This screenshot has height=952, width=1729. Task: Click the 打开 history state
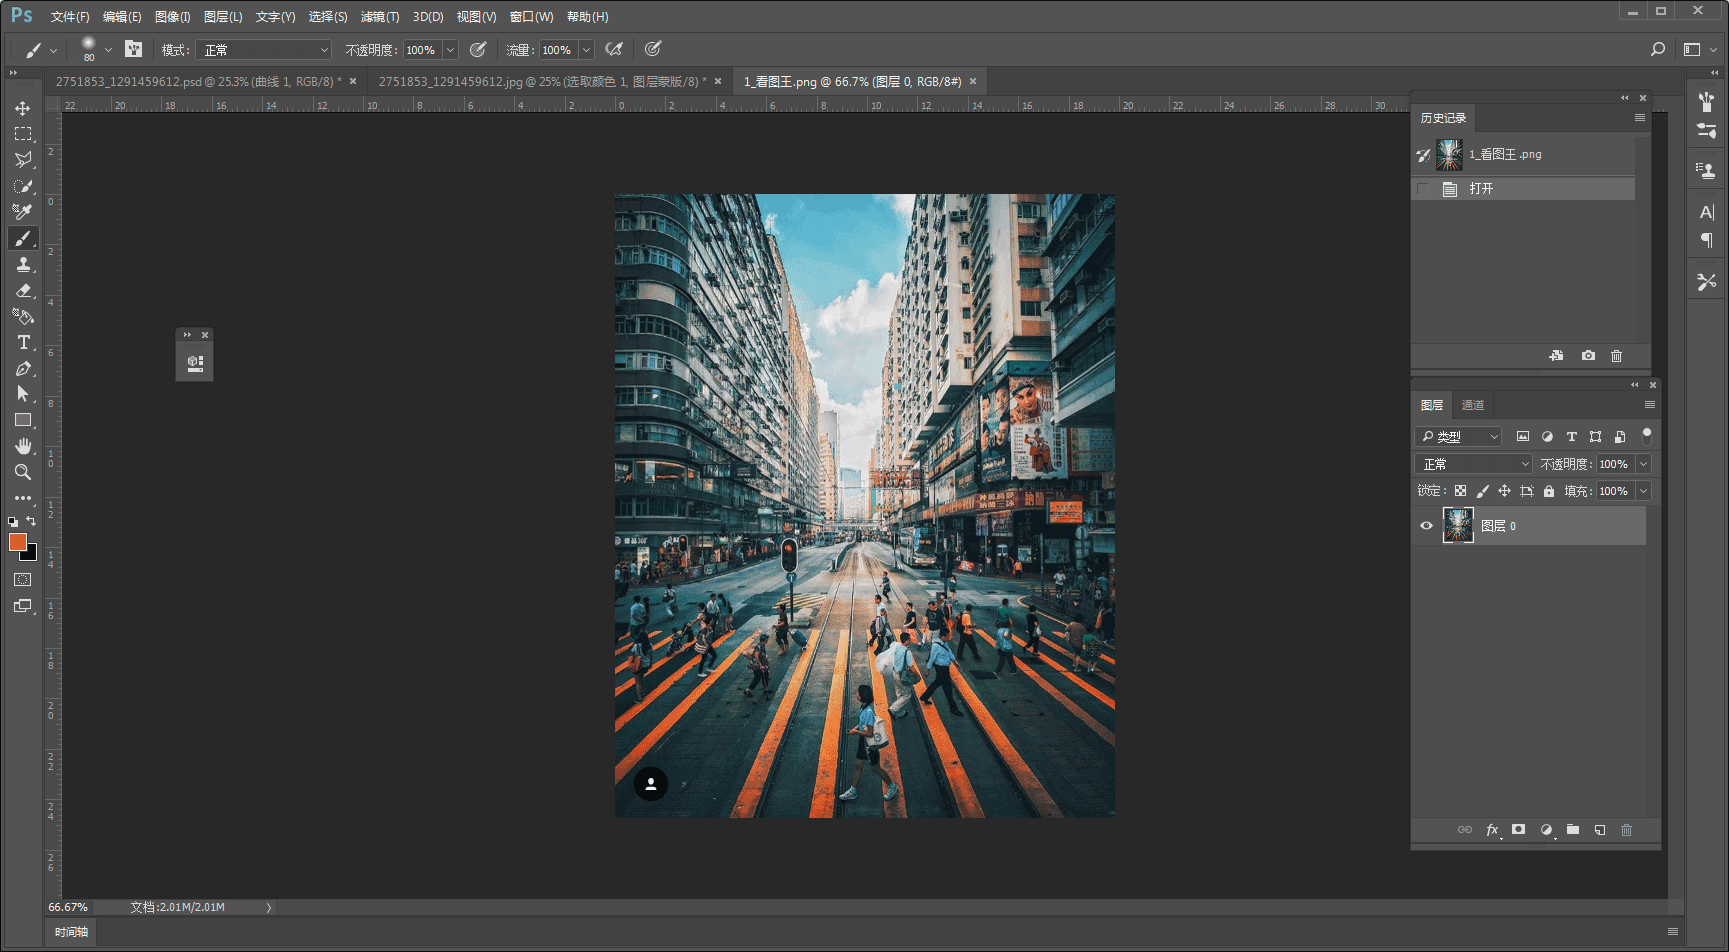tap(1481, 189)
